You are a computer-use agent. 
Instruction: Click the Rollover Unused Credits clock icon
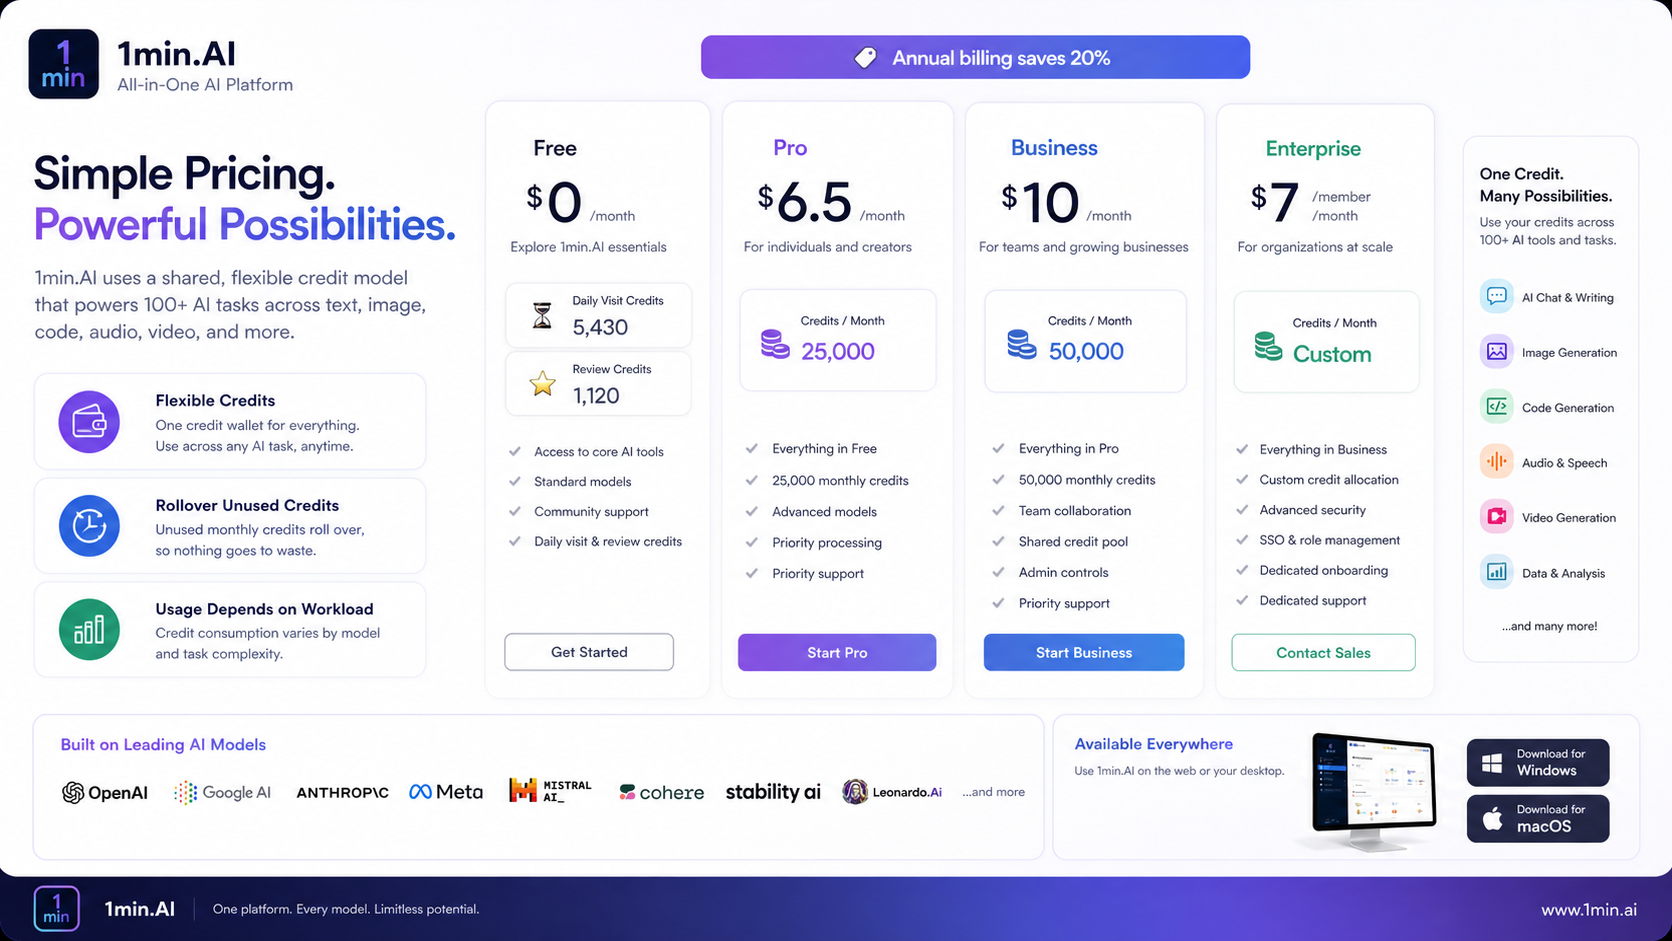pos(89,526)
